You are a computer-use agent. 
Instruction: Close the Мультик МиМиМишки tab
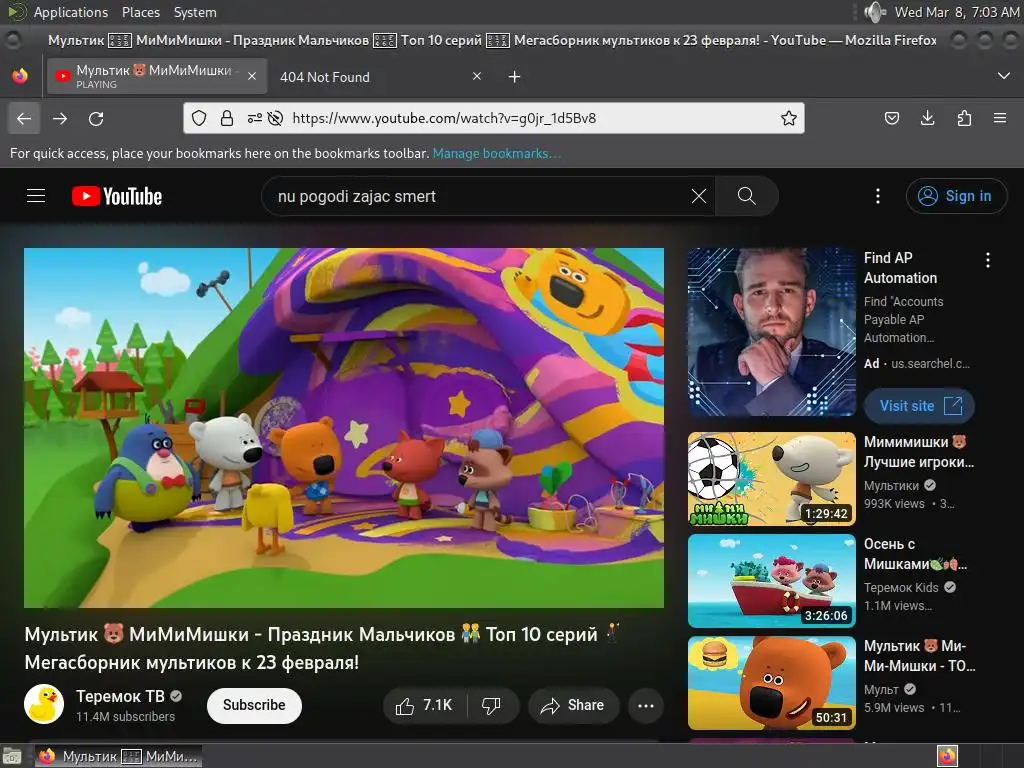[251, 76]
